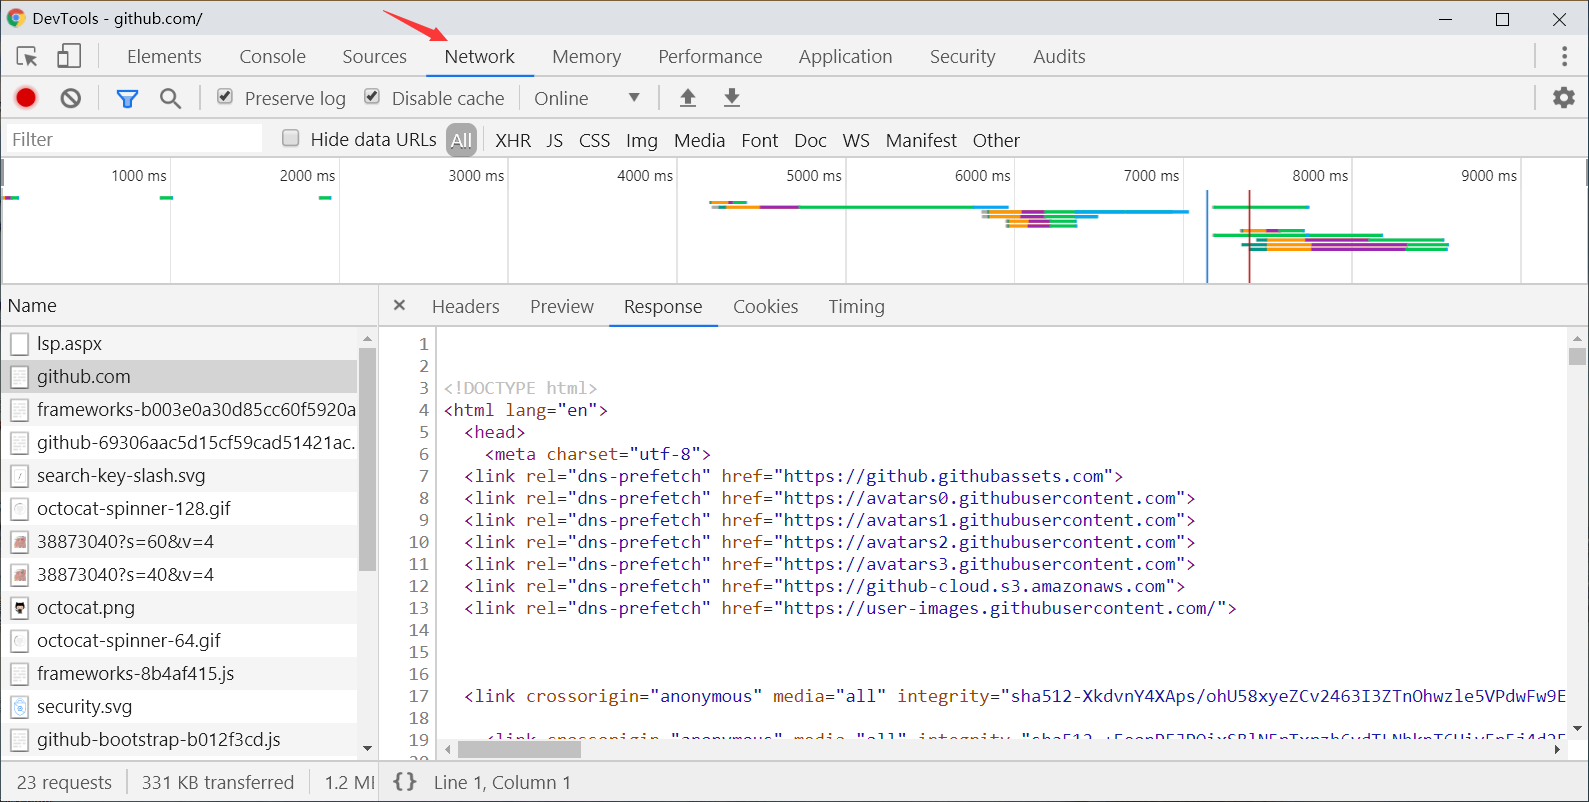Toggle the network filter funnel icon
Viewport: 1589px width, 802px height.
[x=127, y=98]
